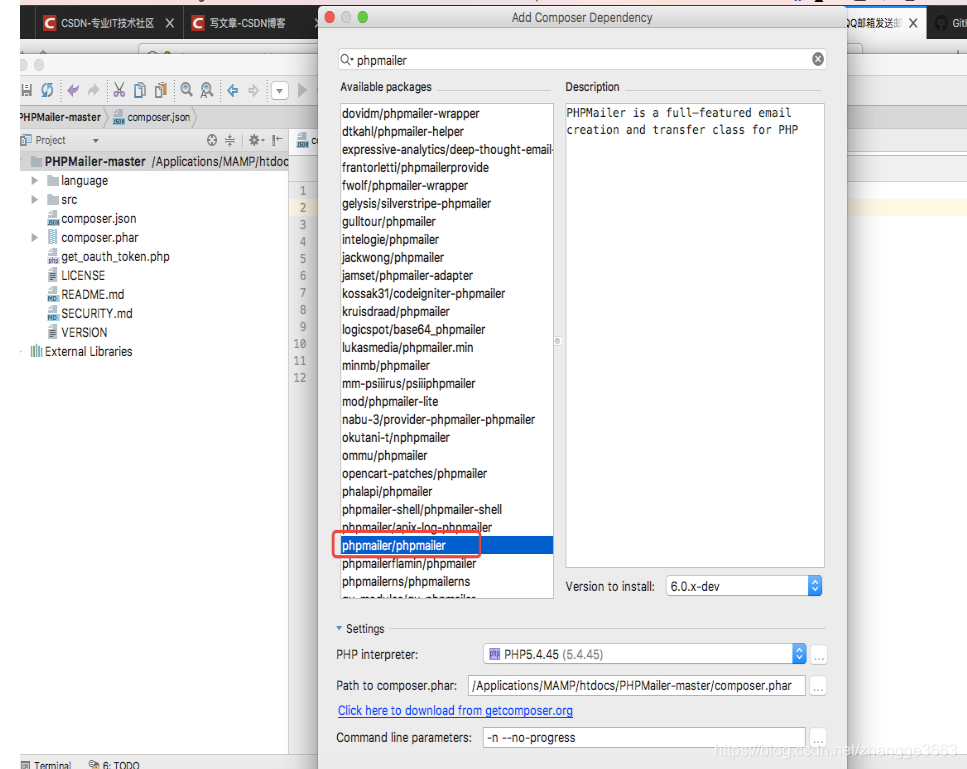Image resolution: width=967 pixels, height=769 pixels.
Task: Click the Replace magnifier-with-A icon
Action: point(207,91)
